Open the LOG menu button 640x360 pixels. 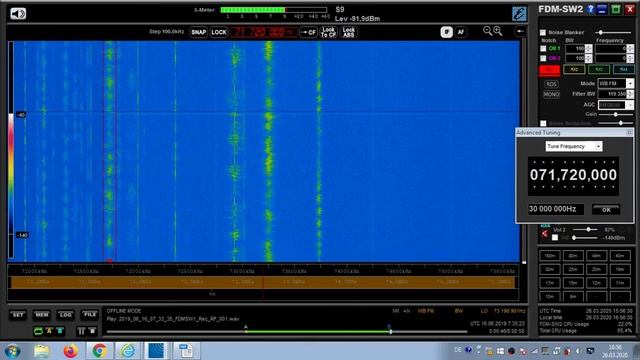click(x=65, y=315)
